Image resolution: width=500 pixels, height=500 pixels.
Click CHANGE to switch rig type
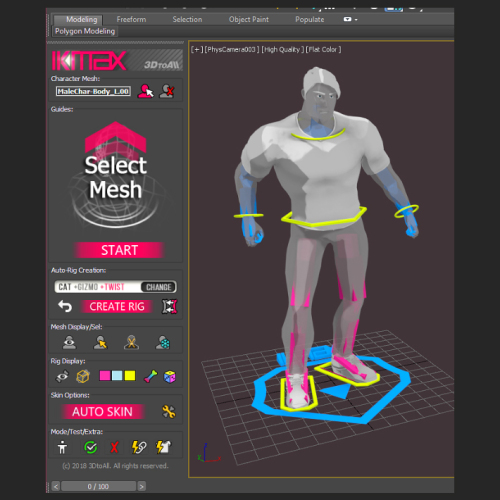159,287
